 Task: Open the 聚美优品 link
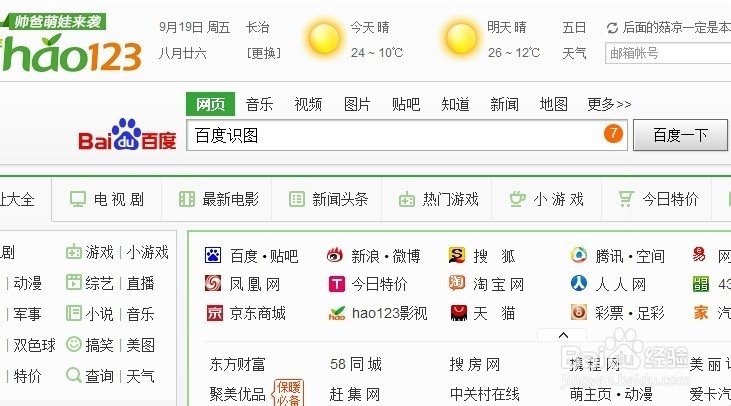point(237,394)
